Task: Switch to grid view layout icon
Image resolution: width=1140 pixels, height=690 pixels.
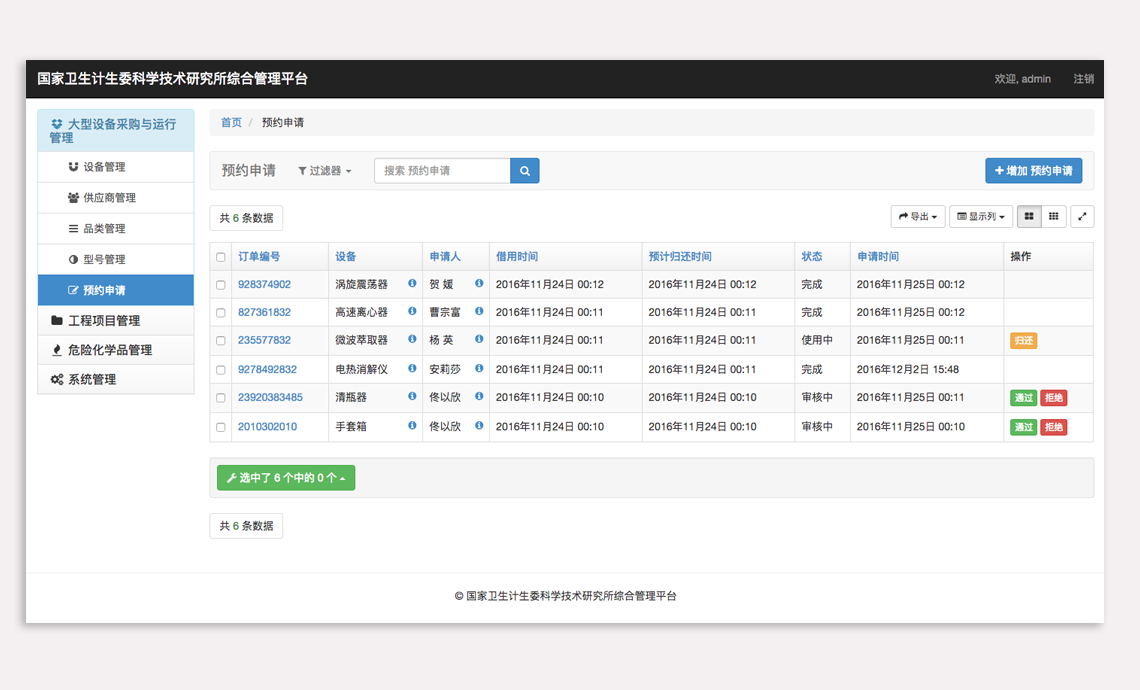Action: (x=1054, y=217)
